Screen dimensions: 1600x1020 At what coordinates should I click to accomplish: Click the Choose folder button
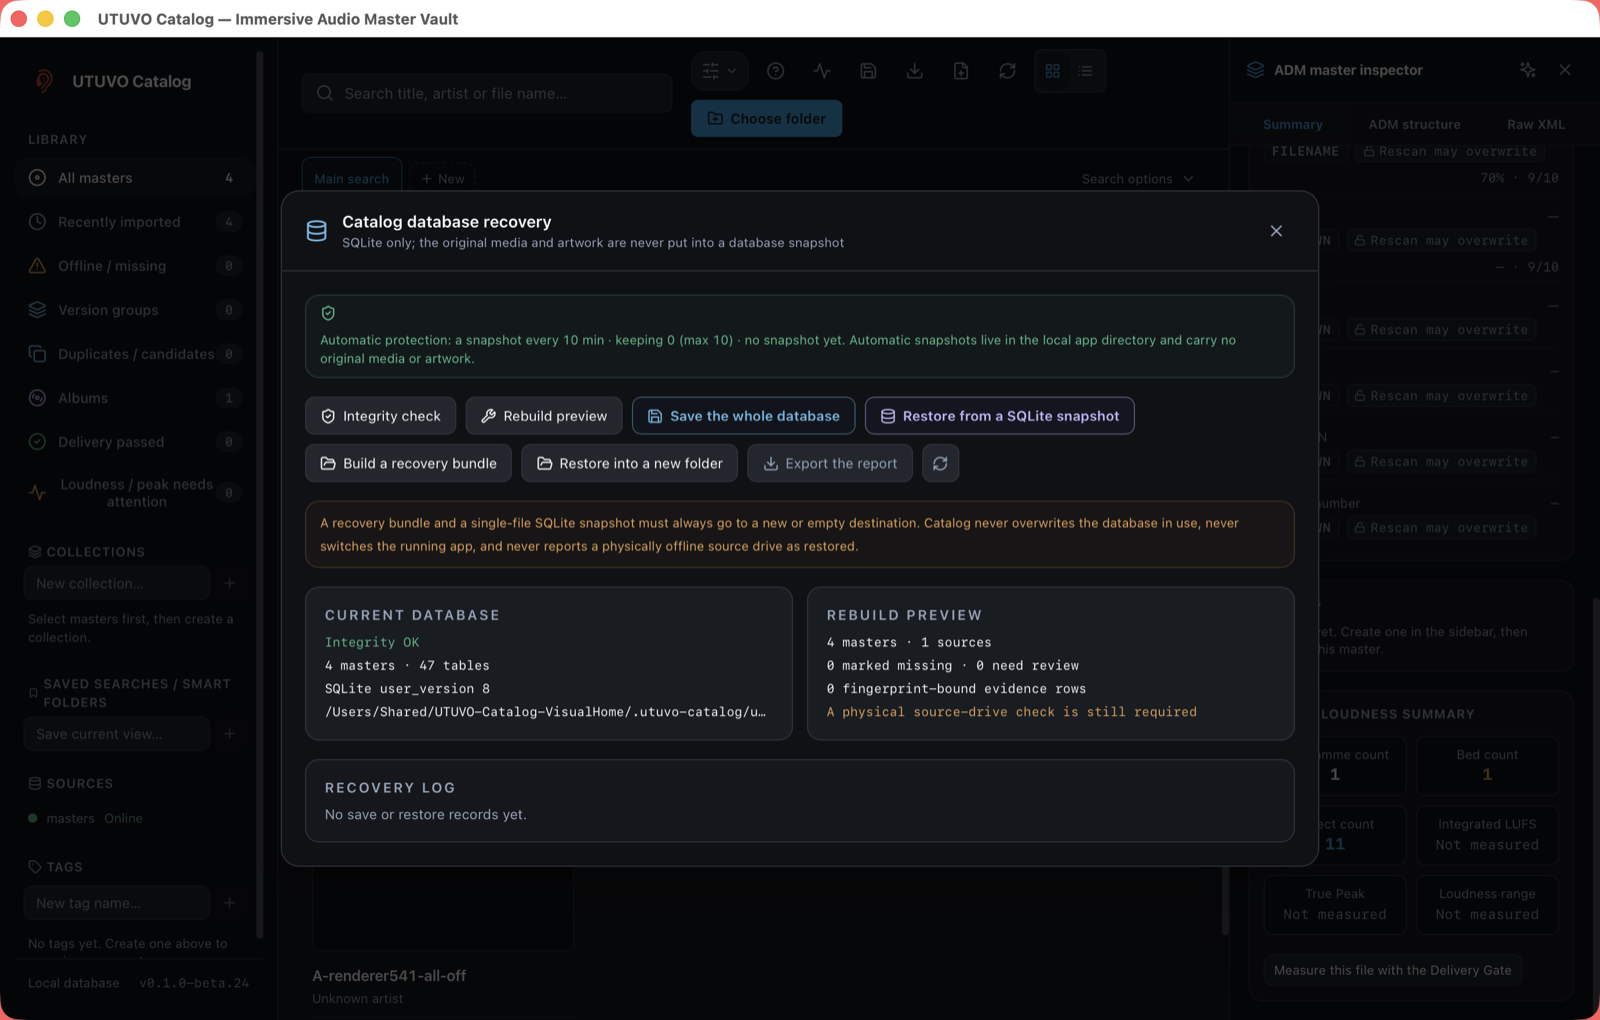766,118
